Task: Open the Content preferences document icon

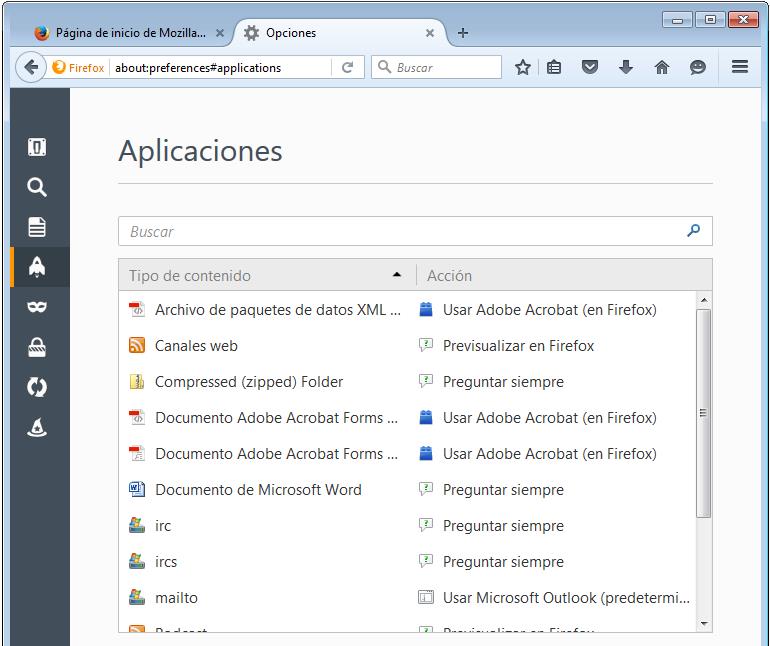Action: (x=37, y=227)
